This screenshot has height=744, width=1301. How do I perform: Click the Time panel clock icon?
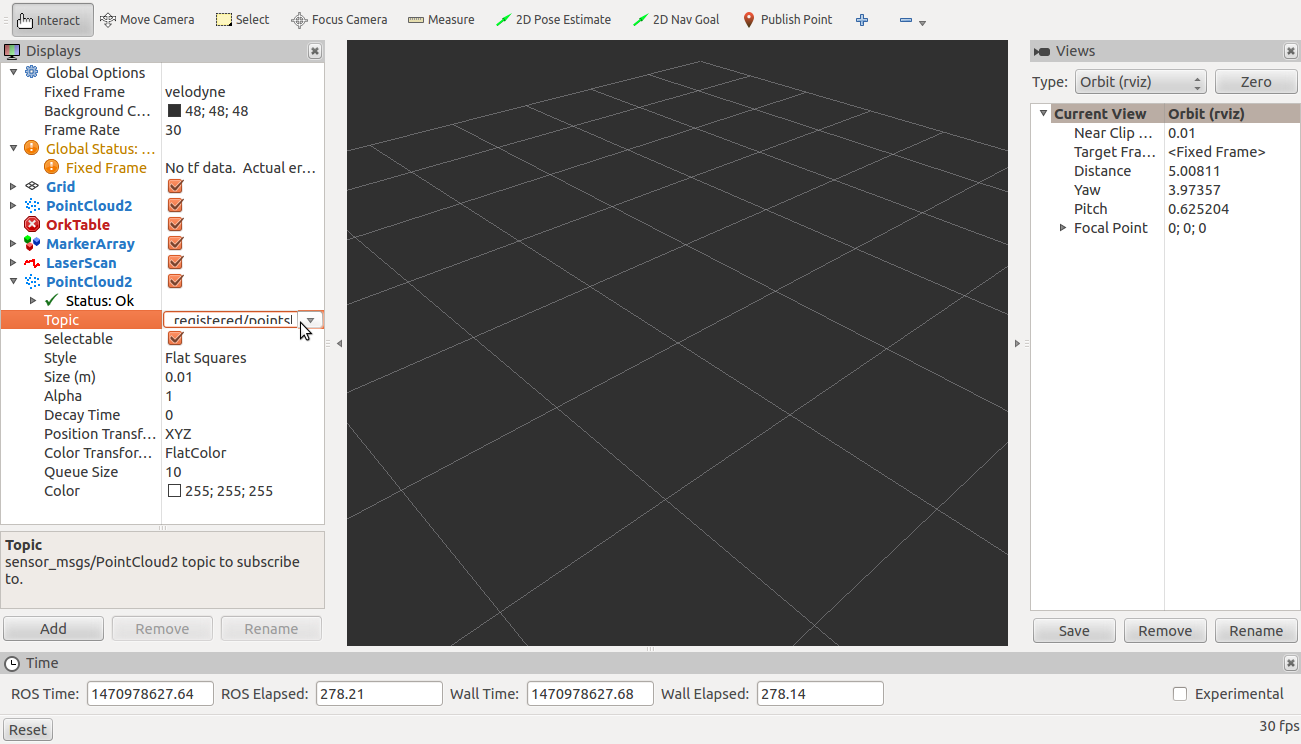click(12, 663)
